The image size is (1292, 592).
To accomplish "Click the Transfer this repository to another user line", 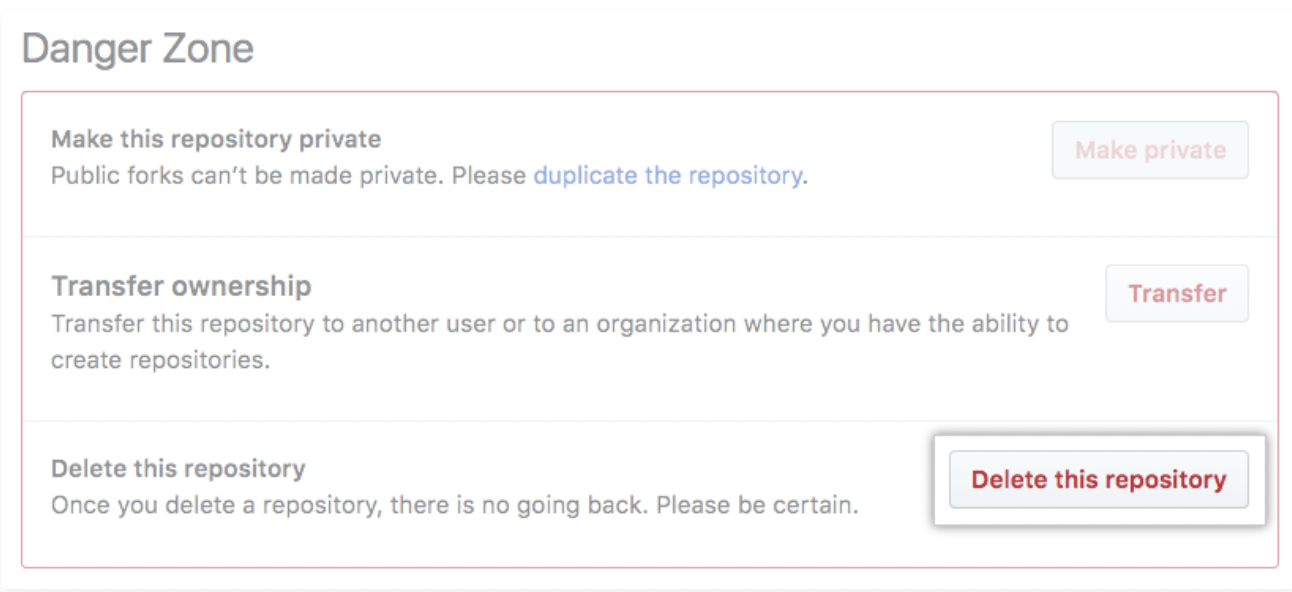I will [560, 324].
